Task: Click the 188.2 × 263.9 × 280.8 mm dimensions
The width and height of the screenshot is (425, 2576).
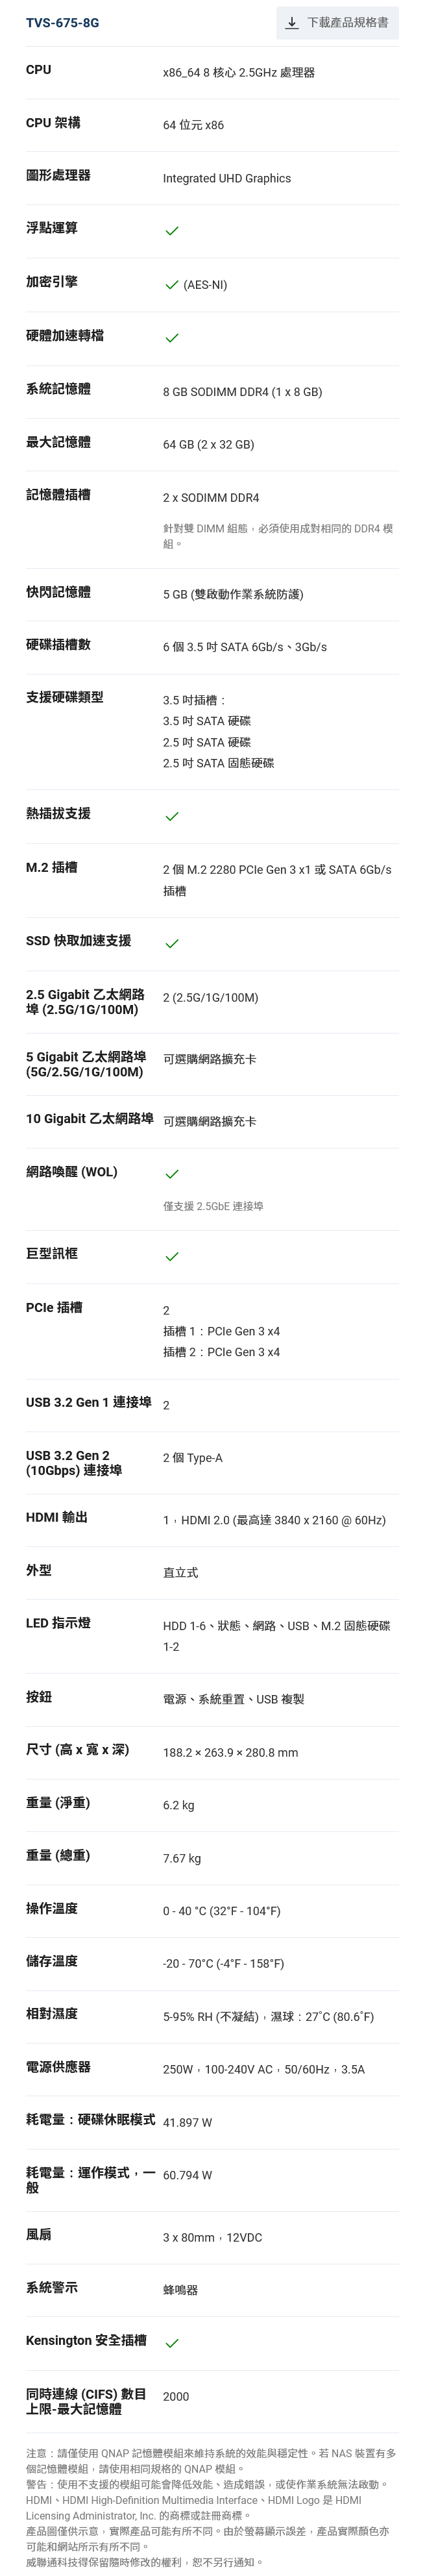Action: pos(230,1753)
